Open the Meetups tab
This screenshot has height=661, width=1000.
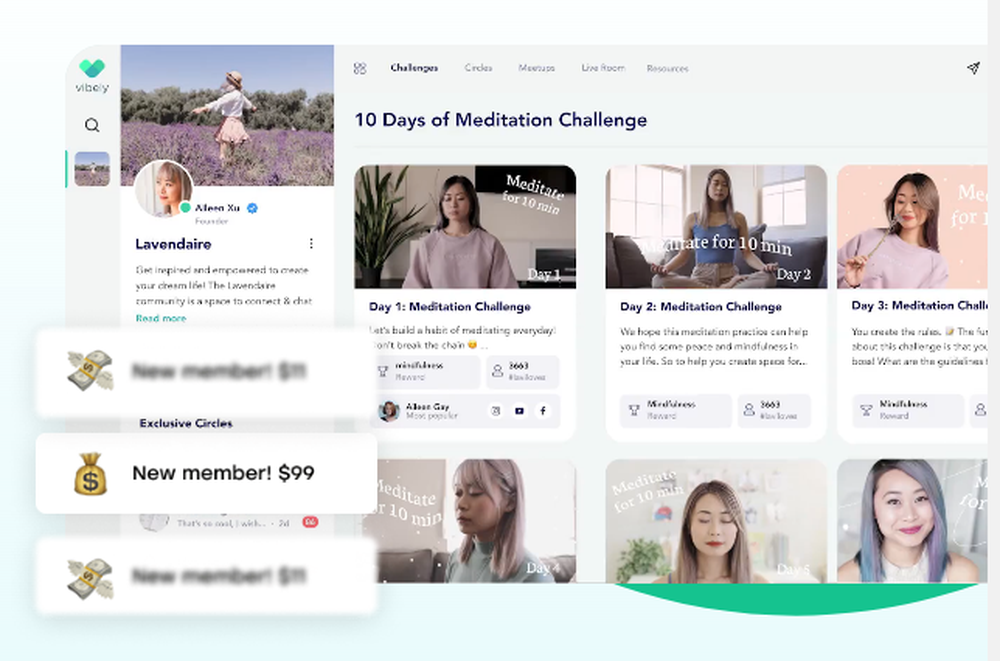pyautogui.click(x=536, y=68)
